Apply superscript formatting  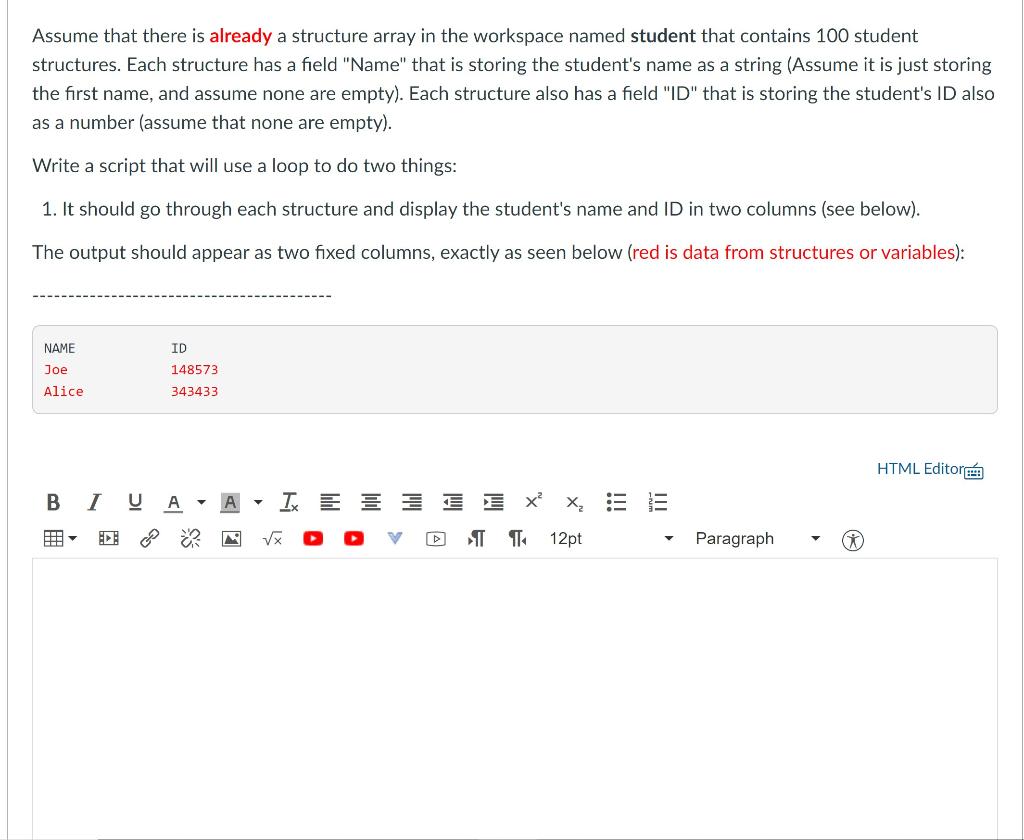(x=534, y=501)
